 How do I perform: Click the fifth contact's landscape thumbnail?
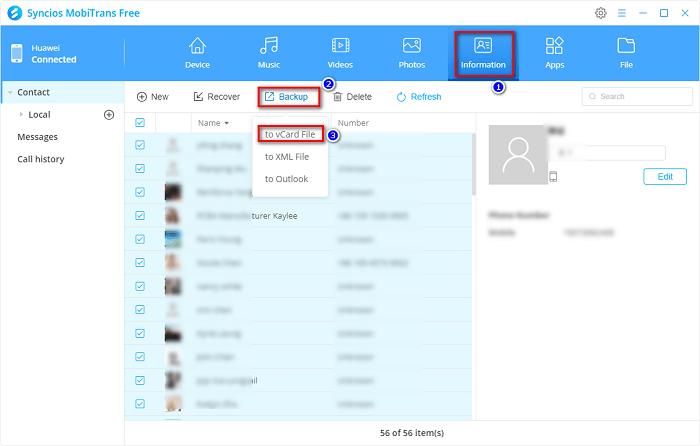point(173,239)
